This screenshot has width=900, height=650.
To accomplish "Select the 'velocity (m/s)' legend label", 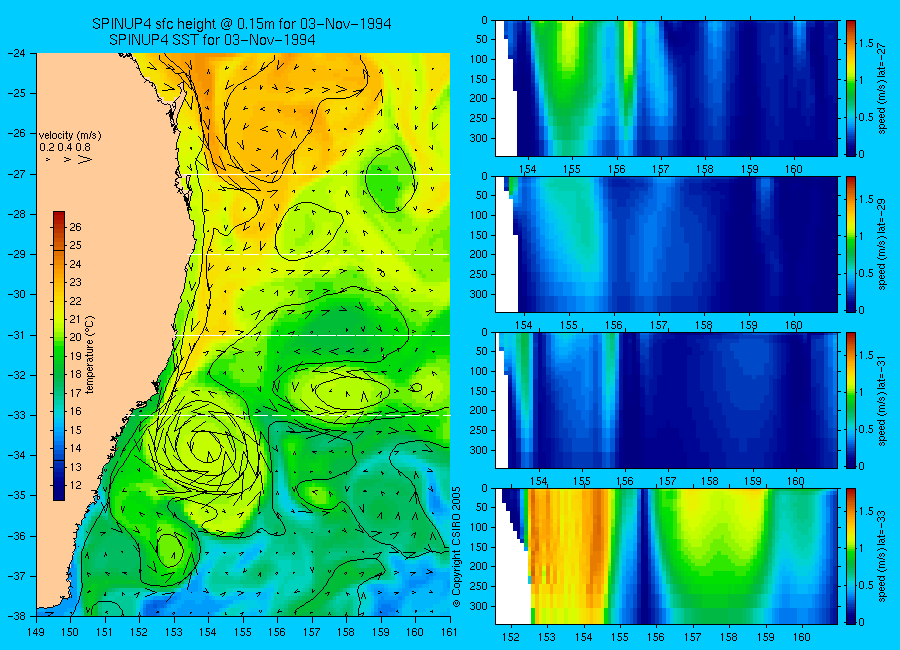I will click(70, 136).
